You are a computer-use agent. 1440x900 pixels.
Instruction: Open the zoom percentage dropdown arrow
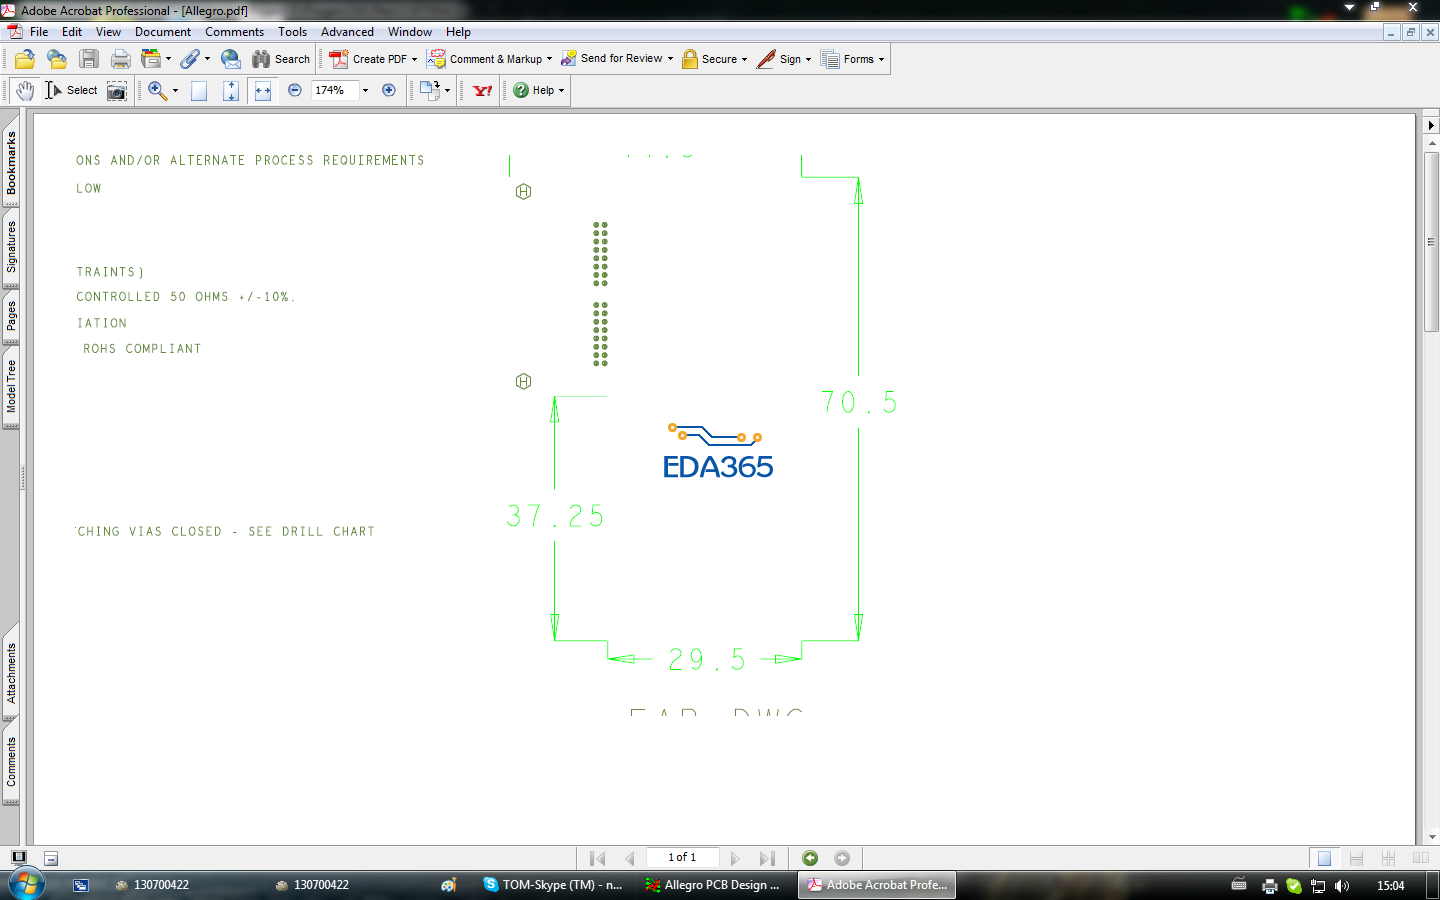pos(365,90)
